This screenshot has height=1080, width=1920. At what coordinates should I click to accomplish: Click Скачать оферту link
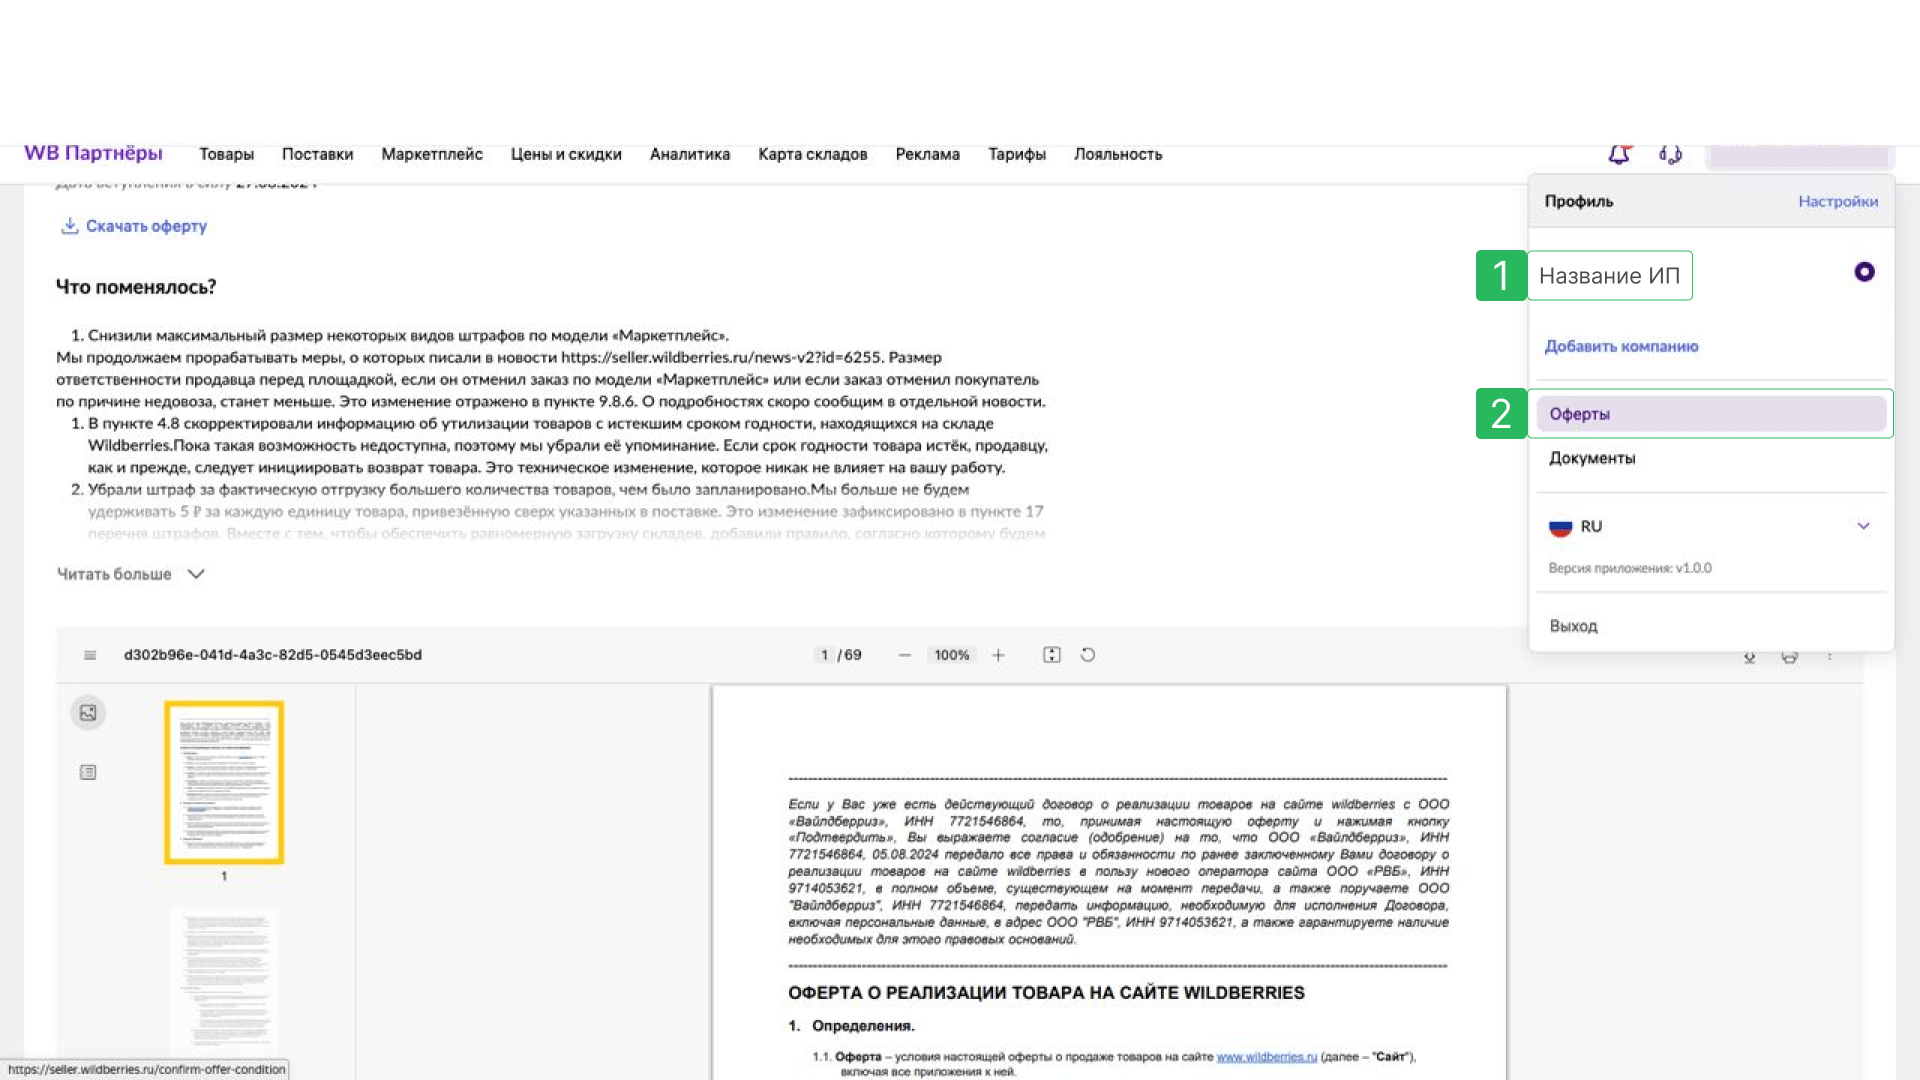(146, 226)
